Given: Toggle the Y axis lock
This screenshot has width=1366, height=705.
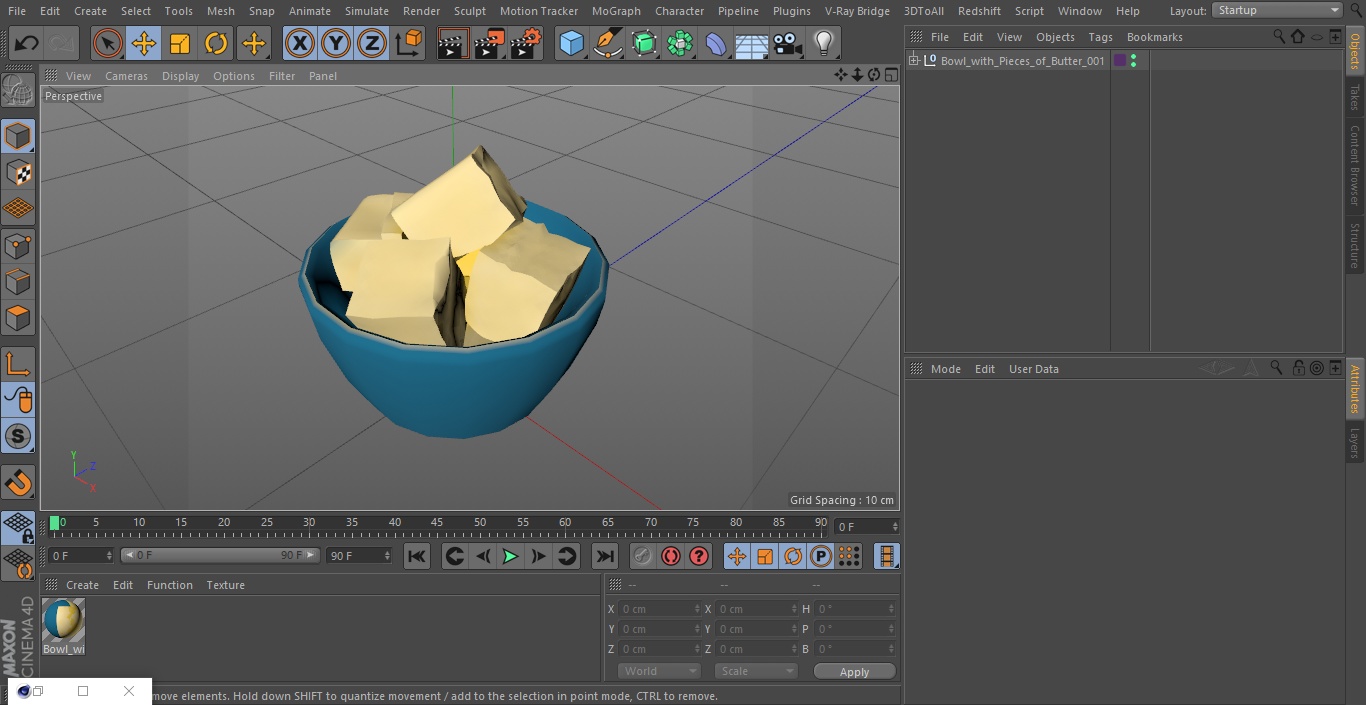Looking at the screenshot, I should pyautogui.click(x=336, y=44).
